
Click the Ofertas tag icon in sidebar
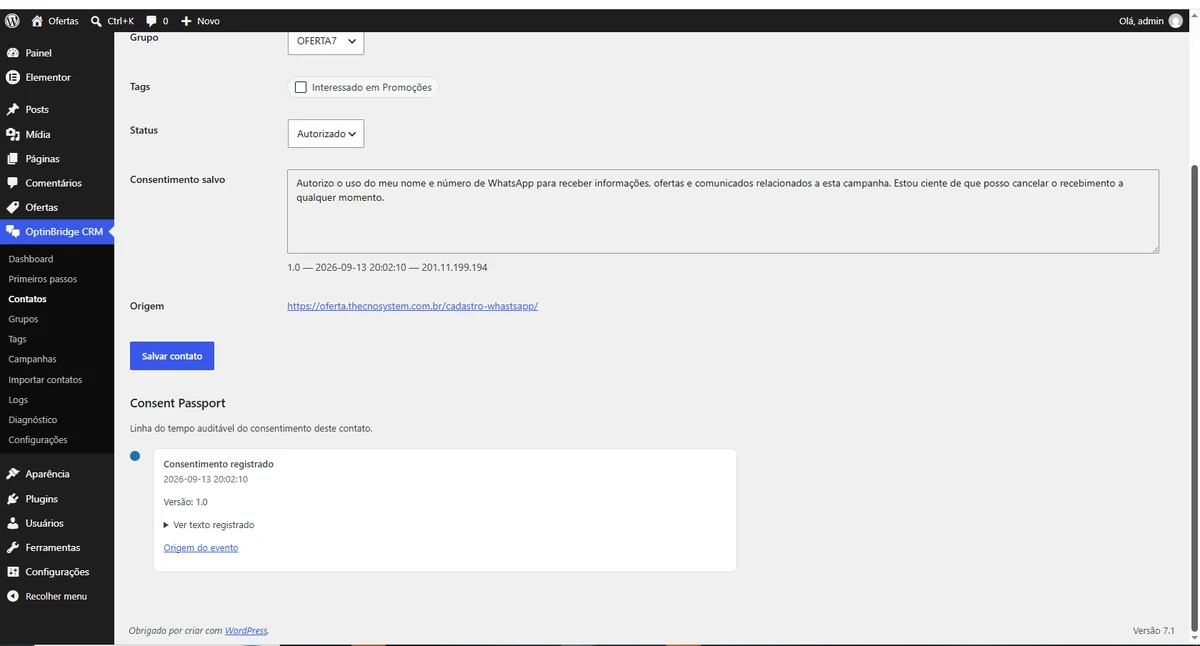(13, 208)
